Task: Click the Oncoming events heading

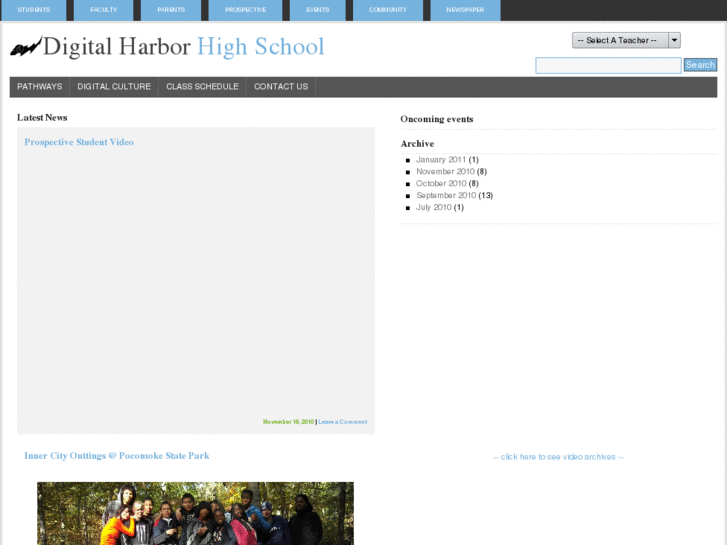Action: point(437,119)
